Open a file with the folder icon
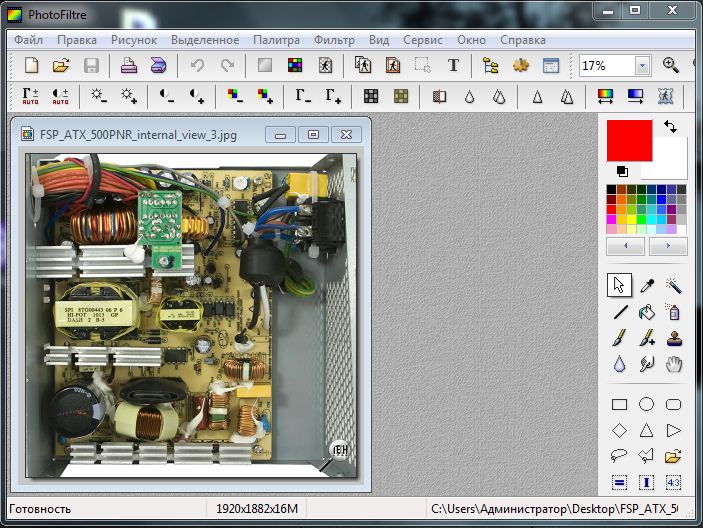The image size is (703, 528). [x=61, y=65]
